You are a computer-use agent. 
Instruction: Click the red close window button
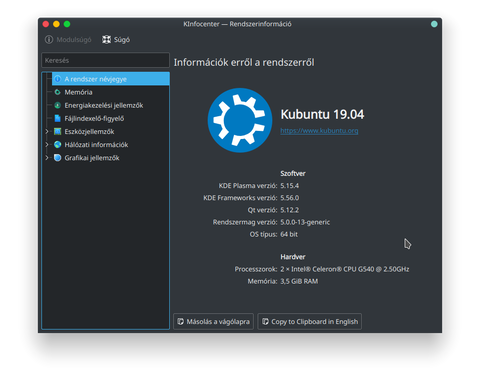click(46, 24)
